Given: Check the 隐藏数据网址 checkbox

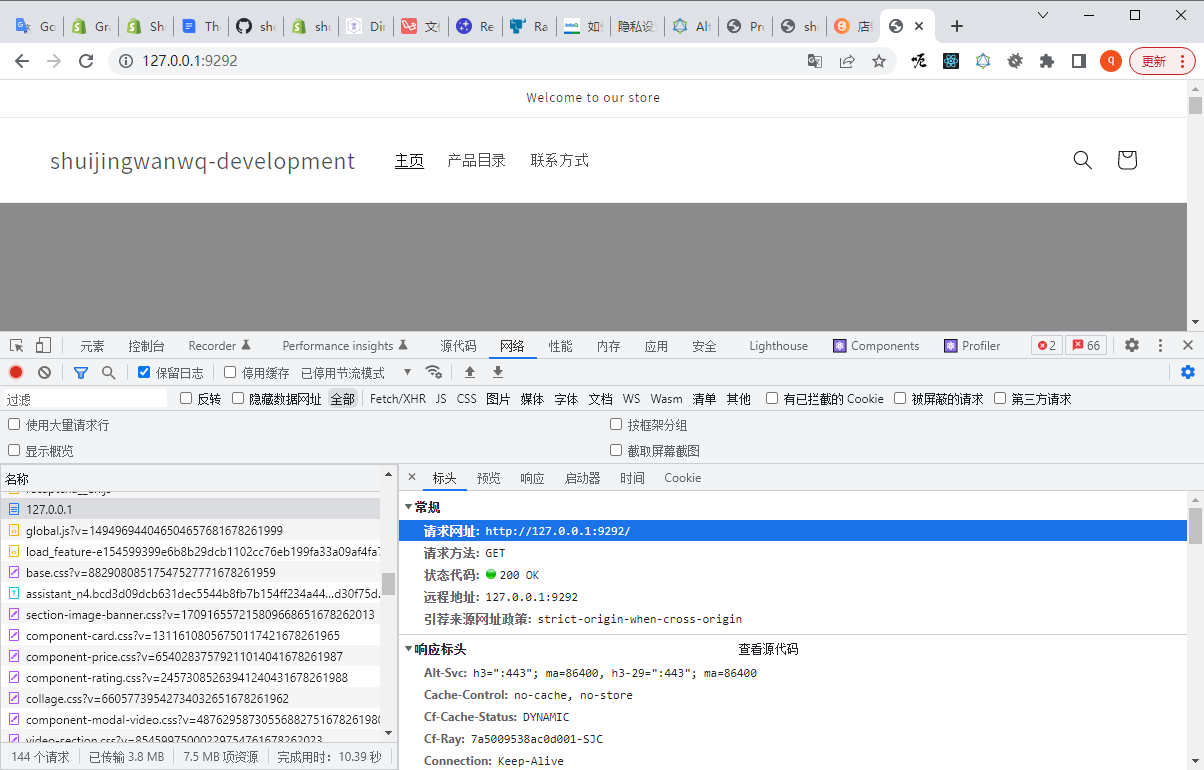Looking at the screenshot, I should coord(238,398).
